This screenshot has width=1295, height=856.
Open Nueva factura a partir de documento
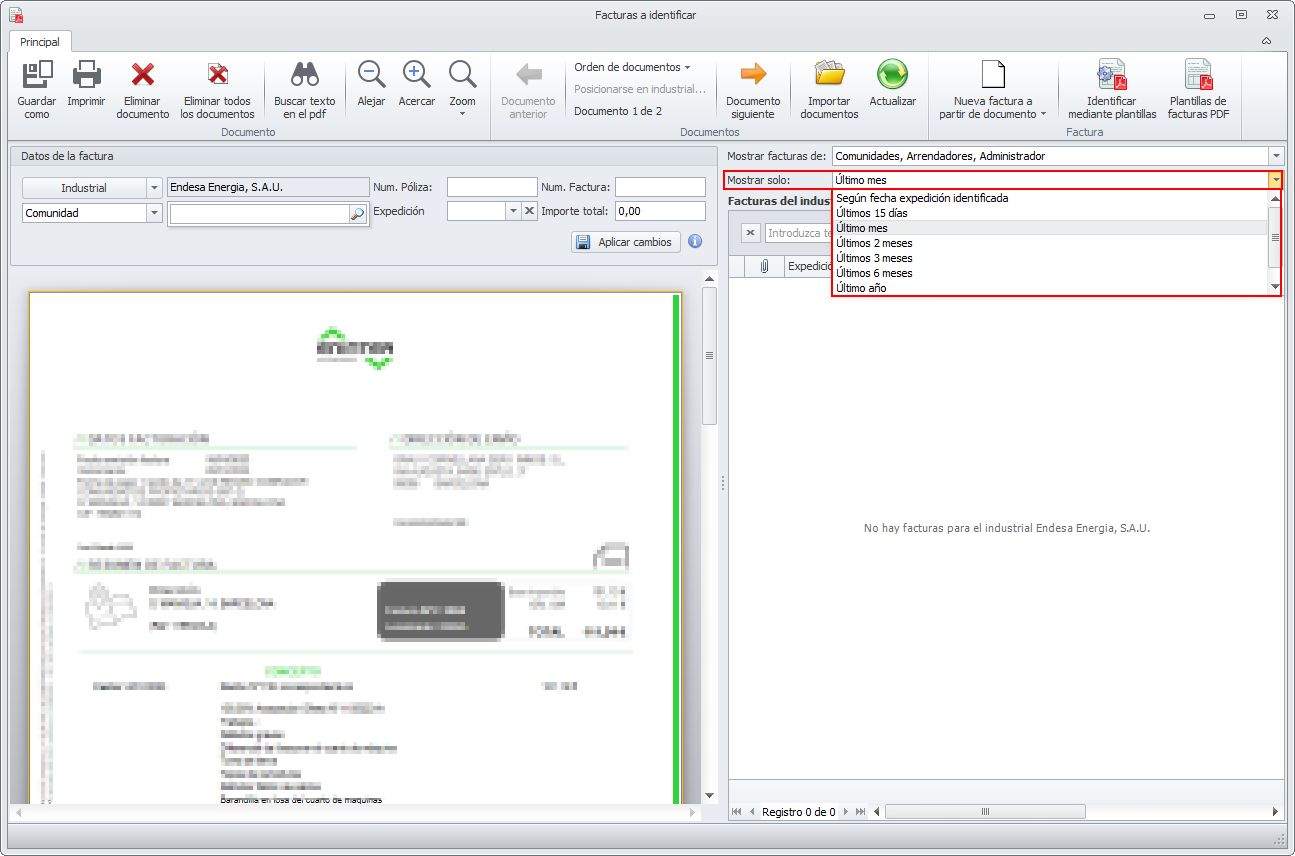pyautogui.click(x=993, y=89)
